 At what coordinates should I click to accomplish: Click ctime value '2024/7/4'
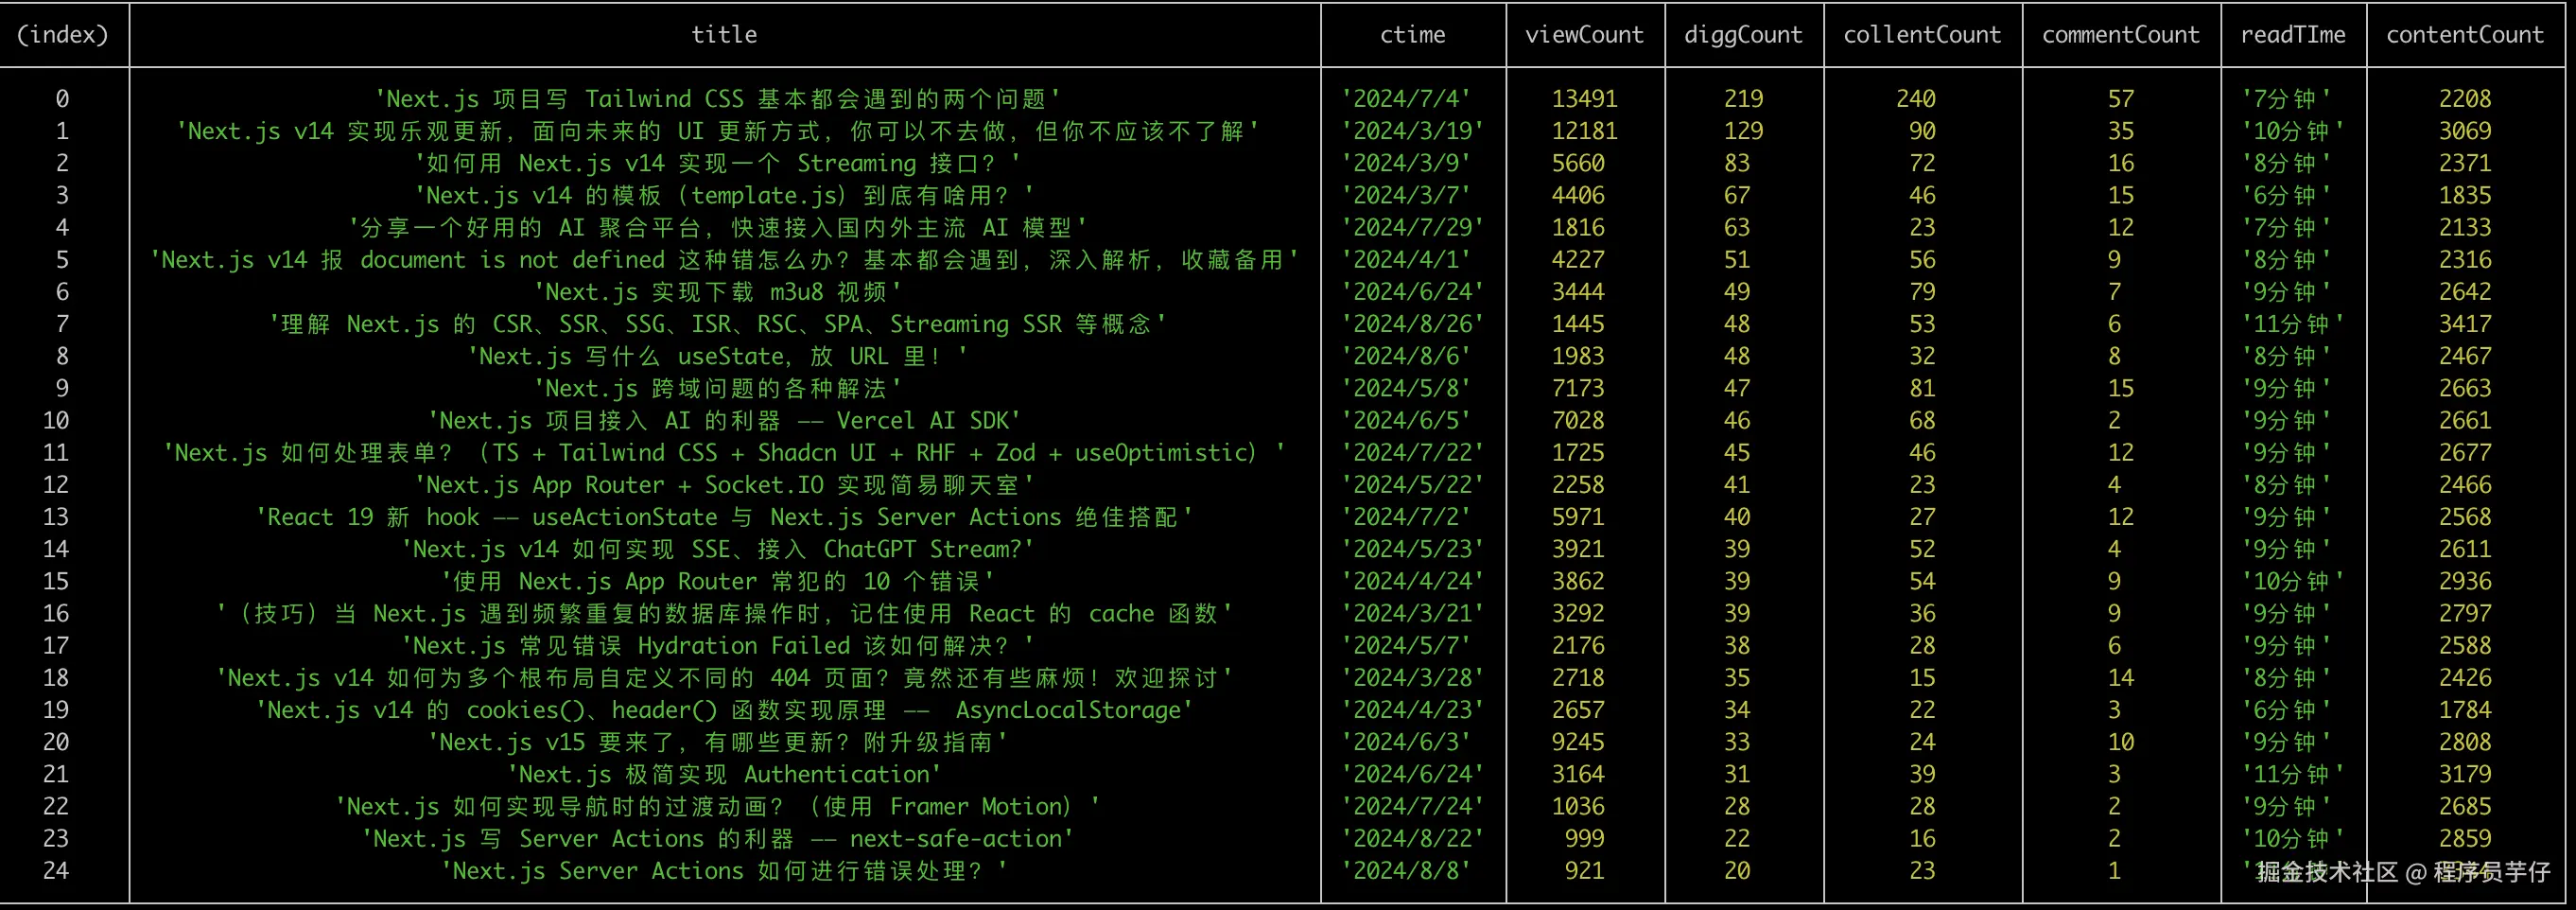(x=1405, y=99)
